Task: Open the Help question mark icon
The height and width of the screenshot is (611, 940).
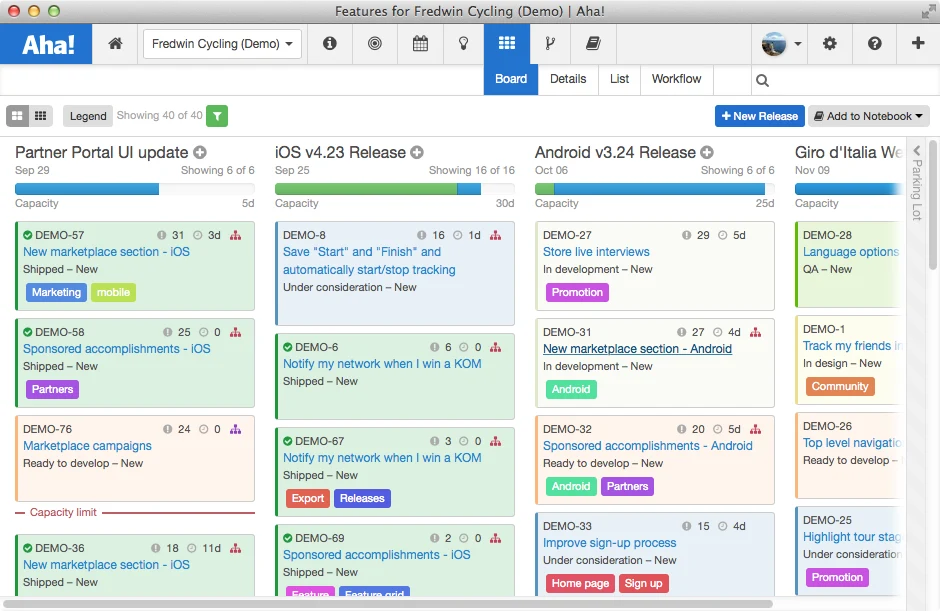Action: pyautogui.click(x=875, y=43)
